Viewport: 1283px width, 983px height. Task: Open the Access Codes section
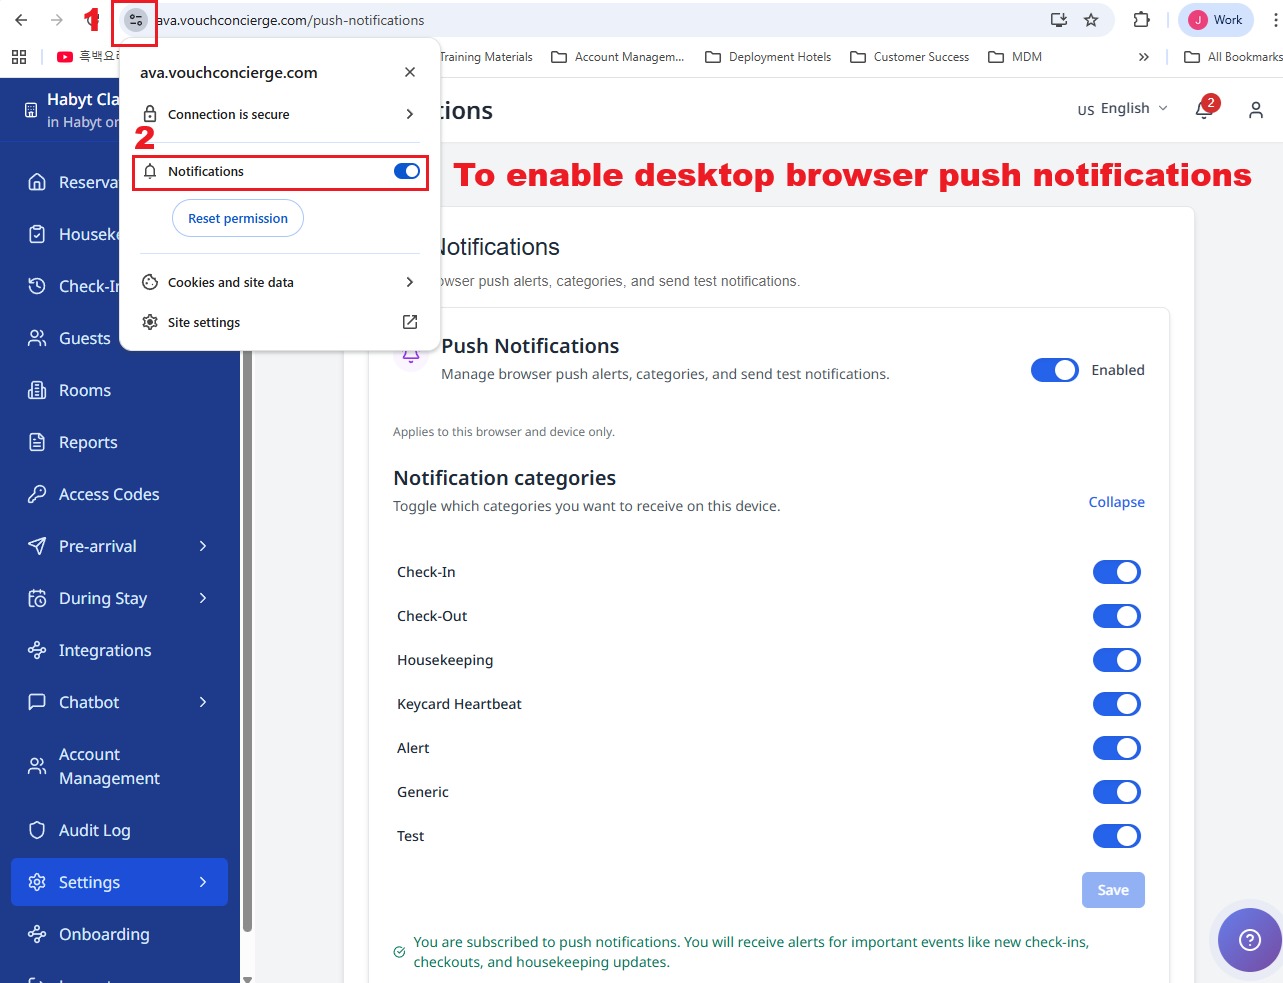108,494
